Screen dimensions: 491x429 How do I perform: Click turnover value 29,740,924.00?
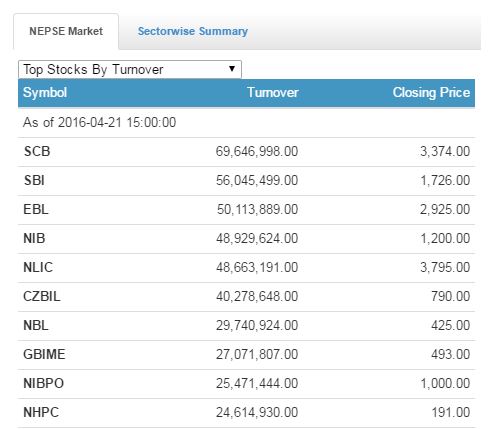point(257,326)
